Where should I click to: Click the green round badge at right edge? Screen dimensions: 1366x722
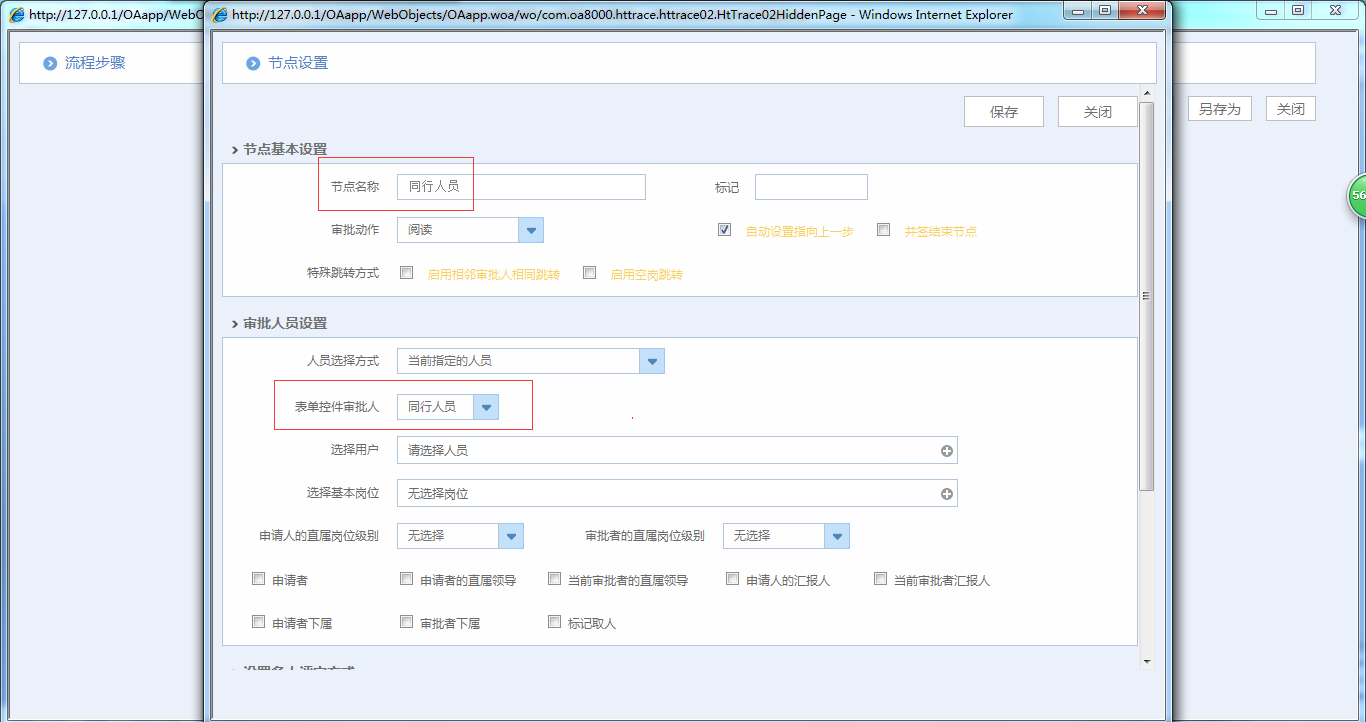[1356, 196]
